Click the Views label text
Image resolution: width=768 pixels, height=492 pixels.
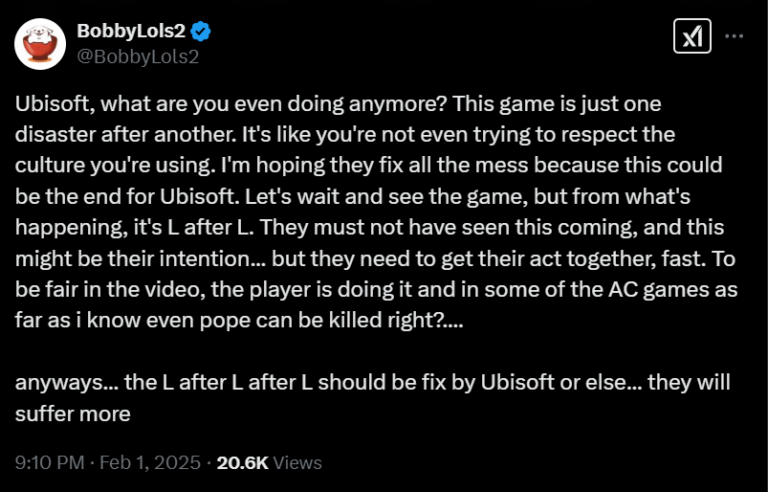click(x=298, y=463)
